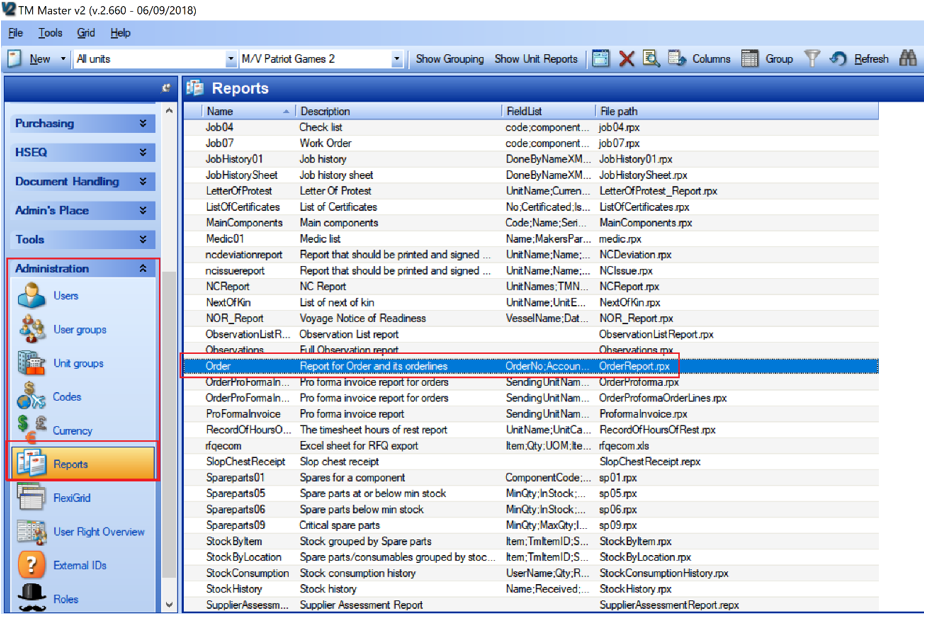Open the Tools menu
934x617 pixels.
pos(50,33)
